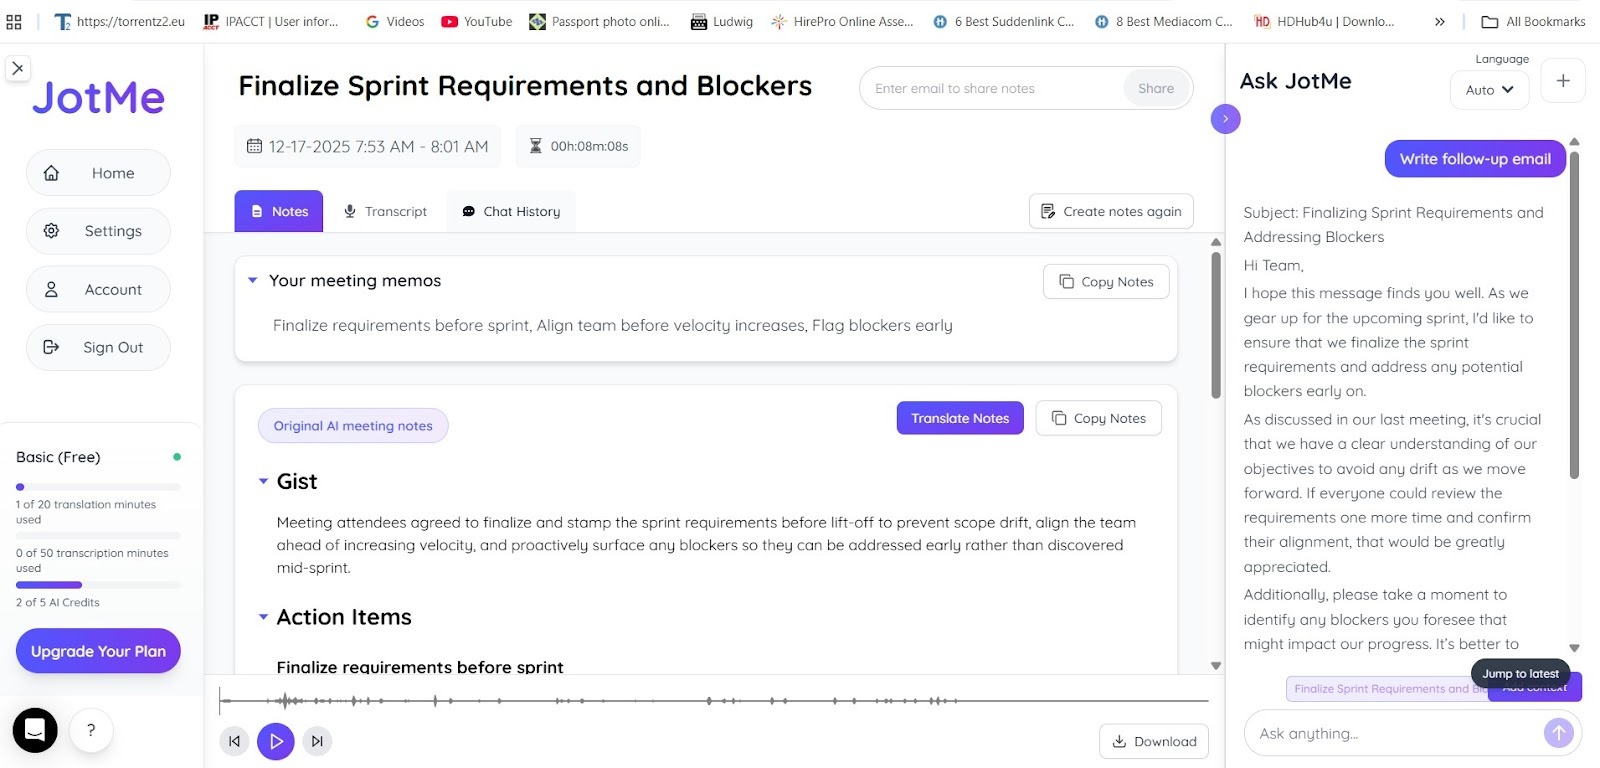The height and width of the screenshot is (768, 1600).
Task: Click Upgrade Your Plan button
Action: [98, 651]
